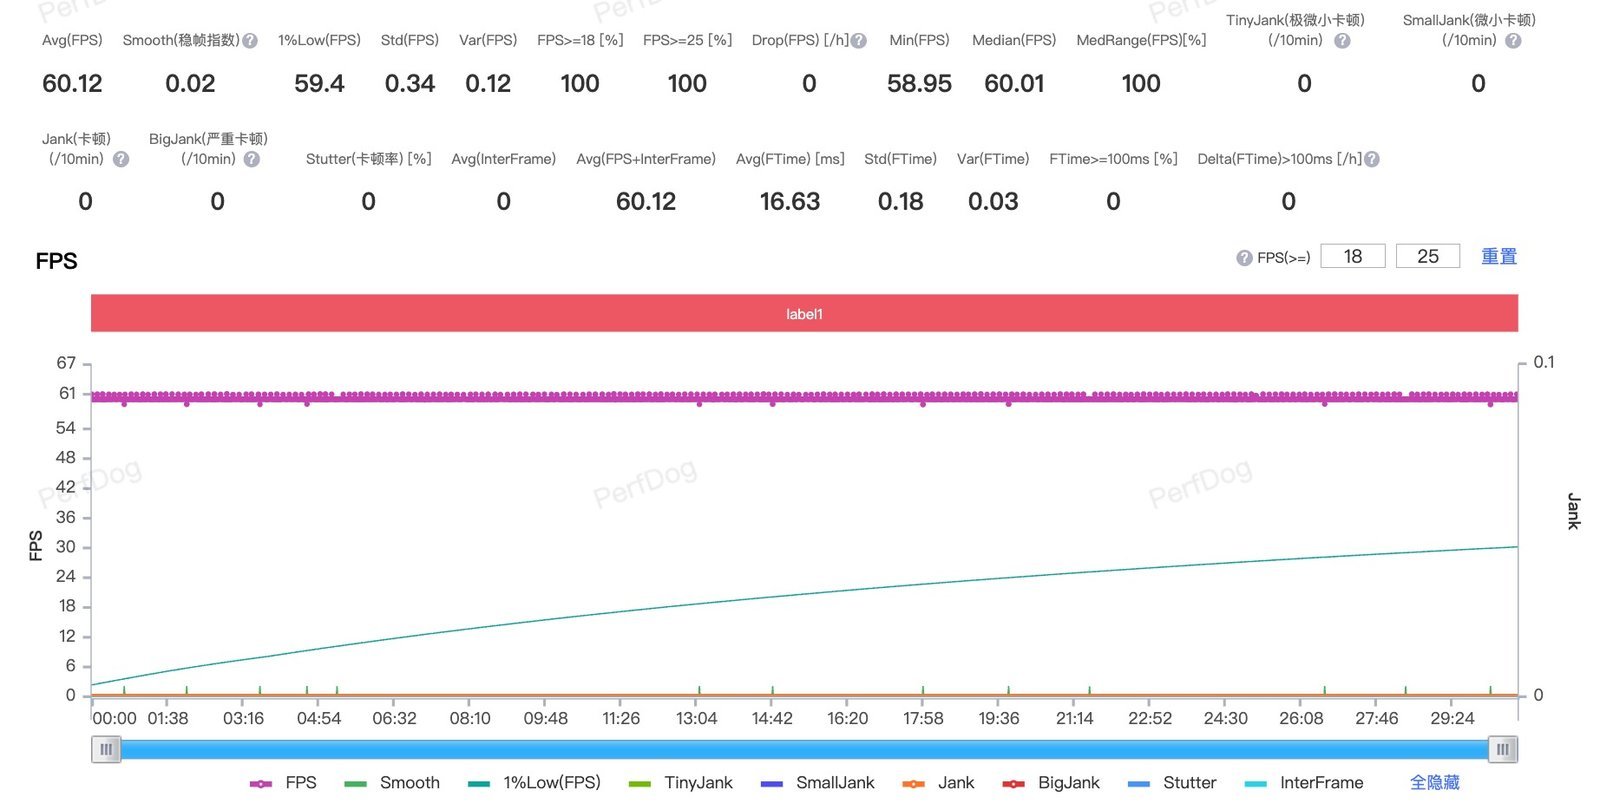Toggle 1%Low(FPS) series in legend

(x=534, y=783)
